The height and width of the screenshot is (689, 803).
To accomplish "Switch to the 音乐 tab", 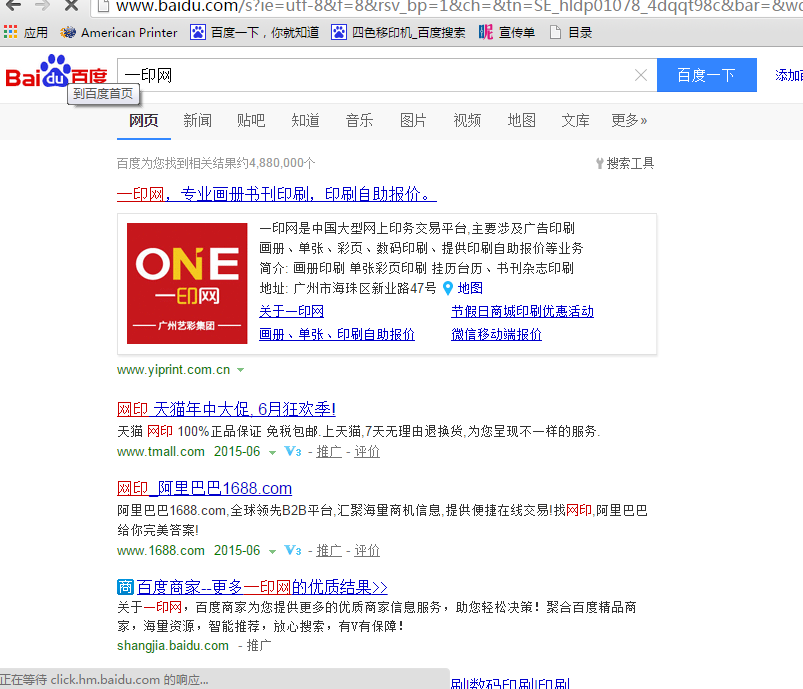I will [x=359, y=120].
